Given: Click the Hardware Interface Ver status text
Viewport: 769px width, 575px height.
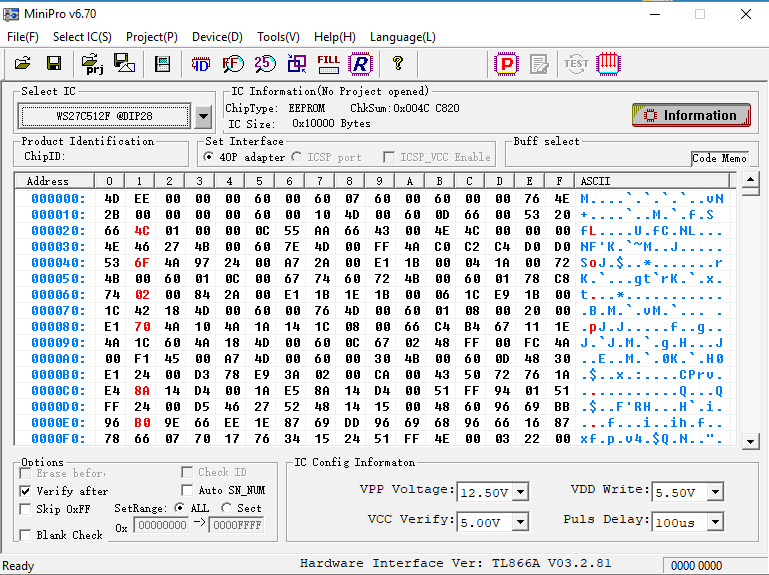Looking at the screenshot, I should [456, 563].
